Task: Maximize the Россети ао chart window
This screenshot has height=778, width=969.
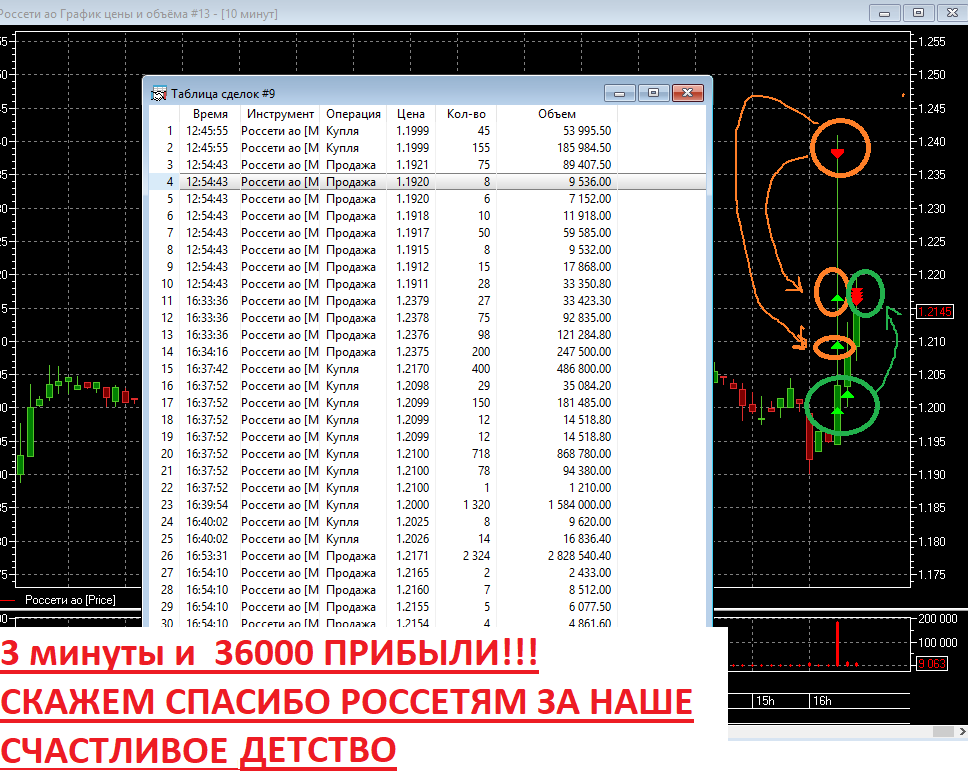Action: [x=917, y=13]
